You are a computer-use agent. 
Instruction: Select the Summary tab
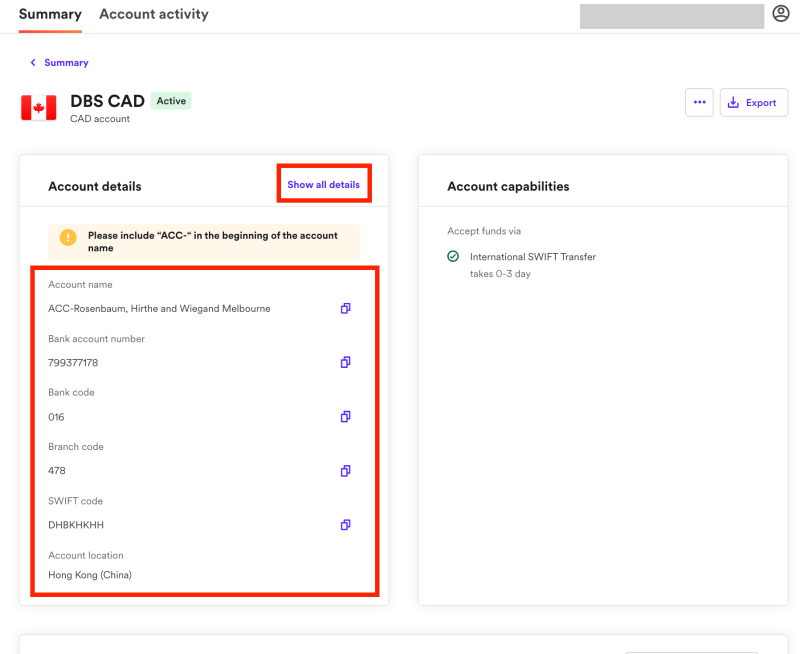tap(50, 14)
